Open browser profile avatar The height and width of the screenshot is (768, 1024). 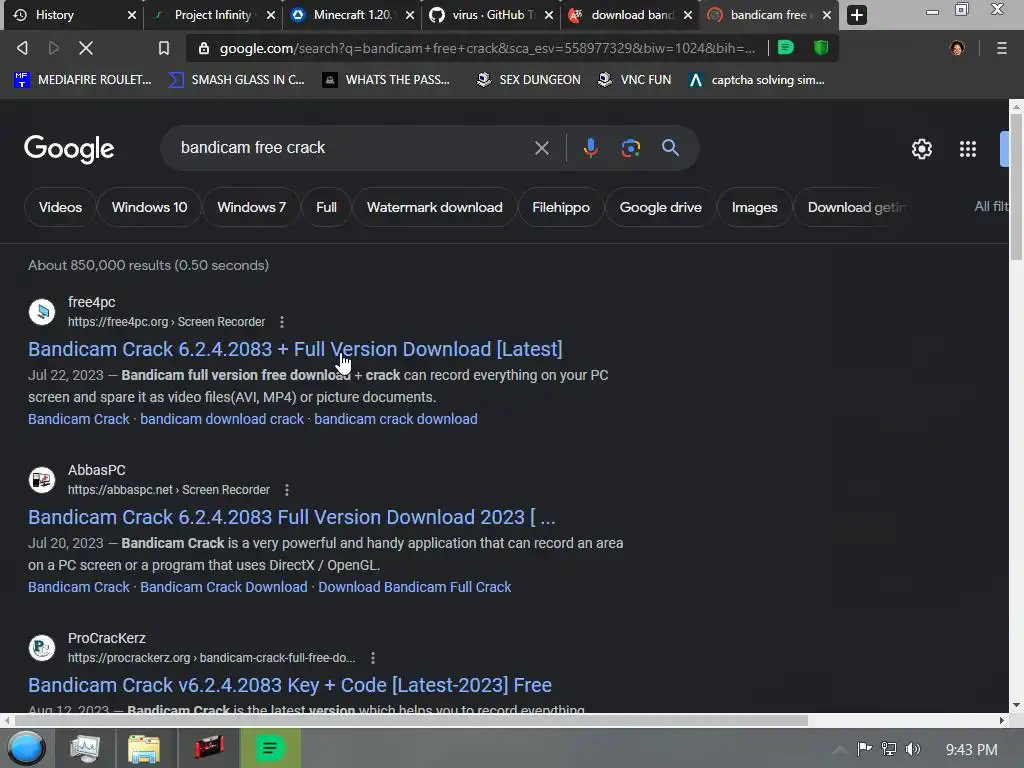[957, 48]
